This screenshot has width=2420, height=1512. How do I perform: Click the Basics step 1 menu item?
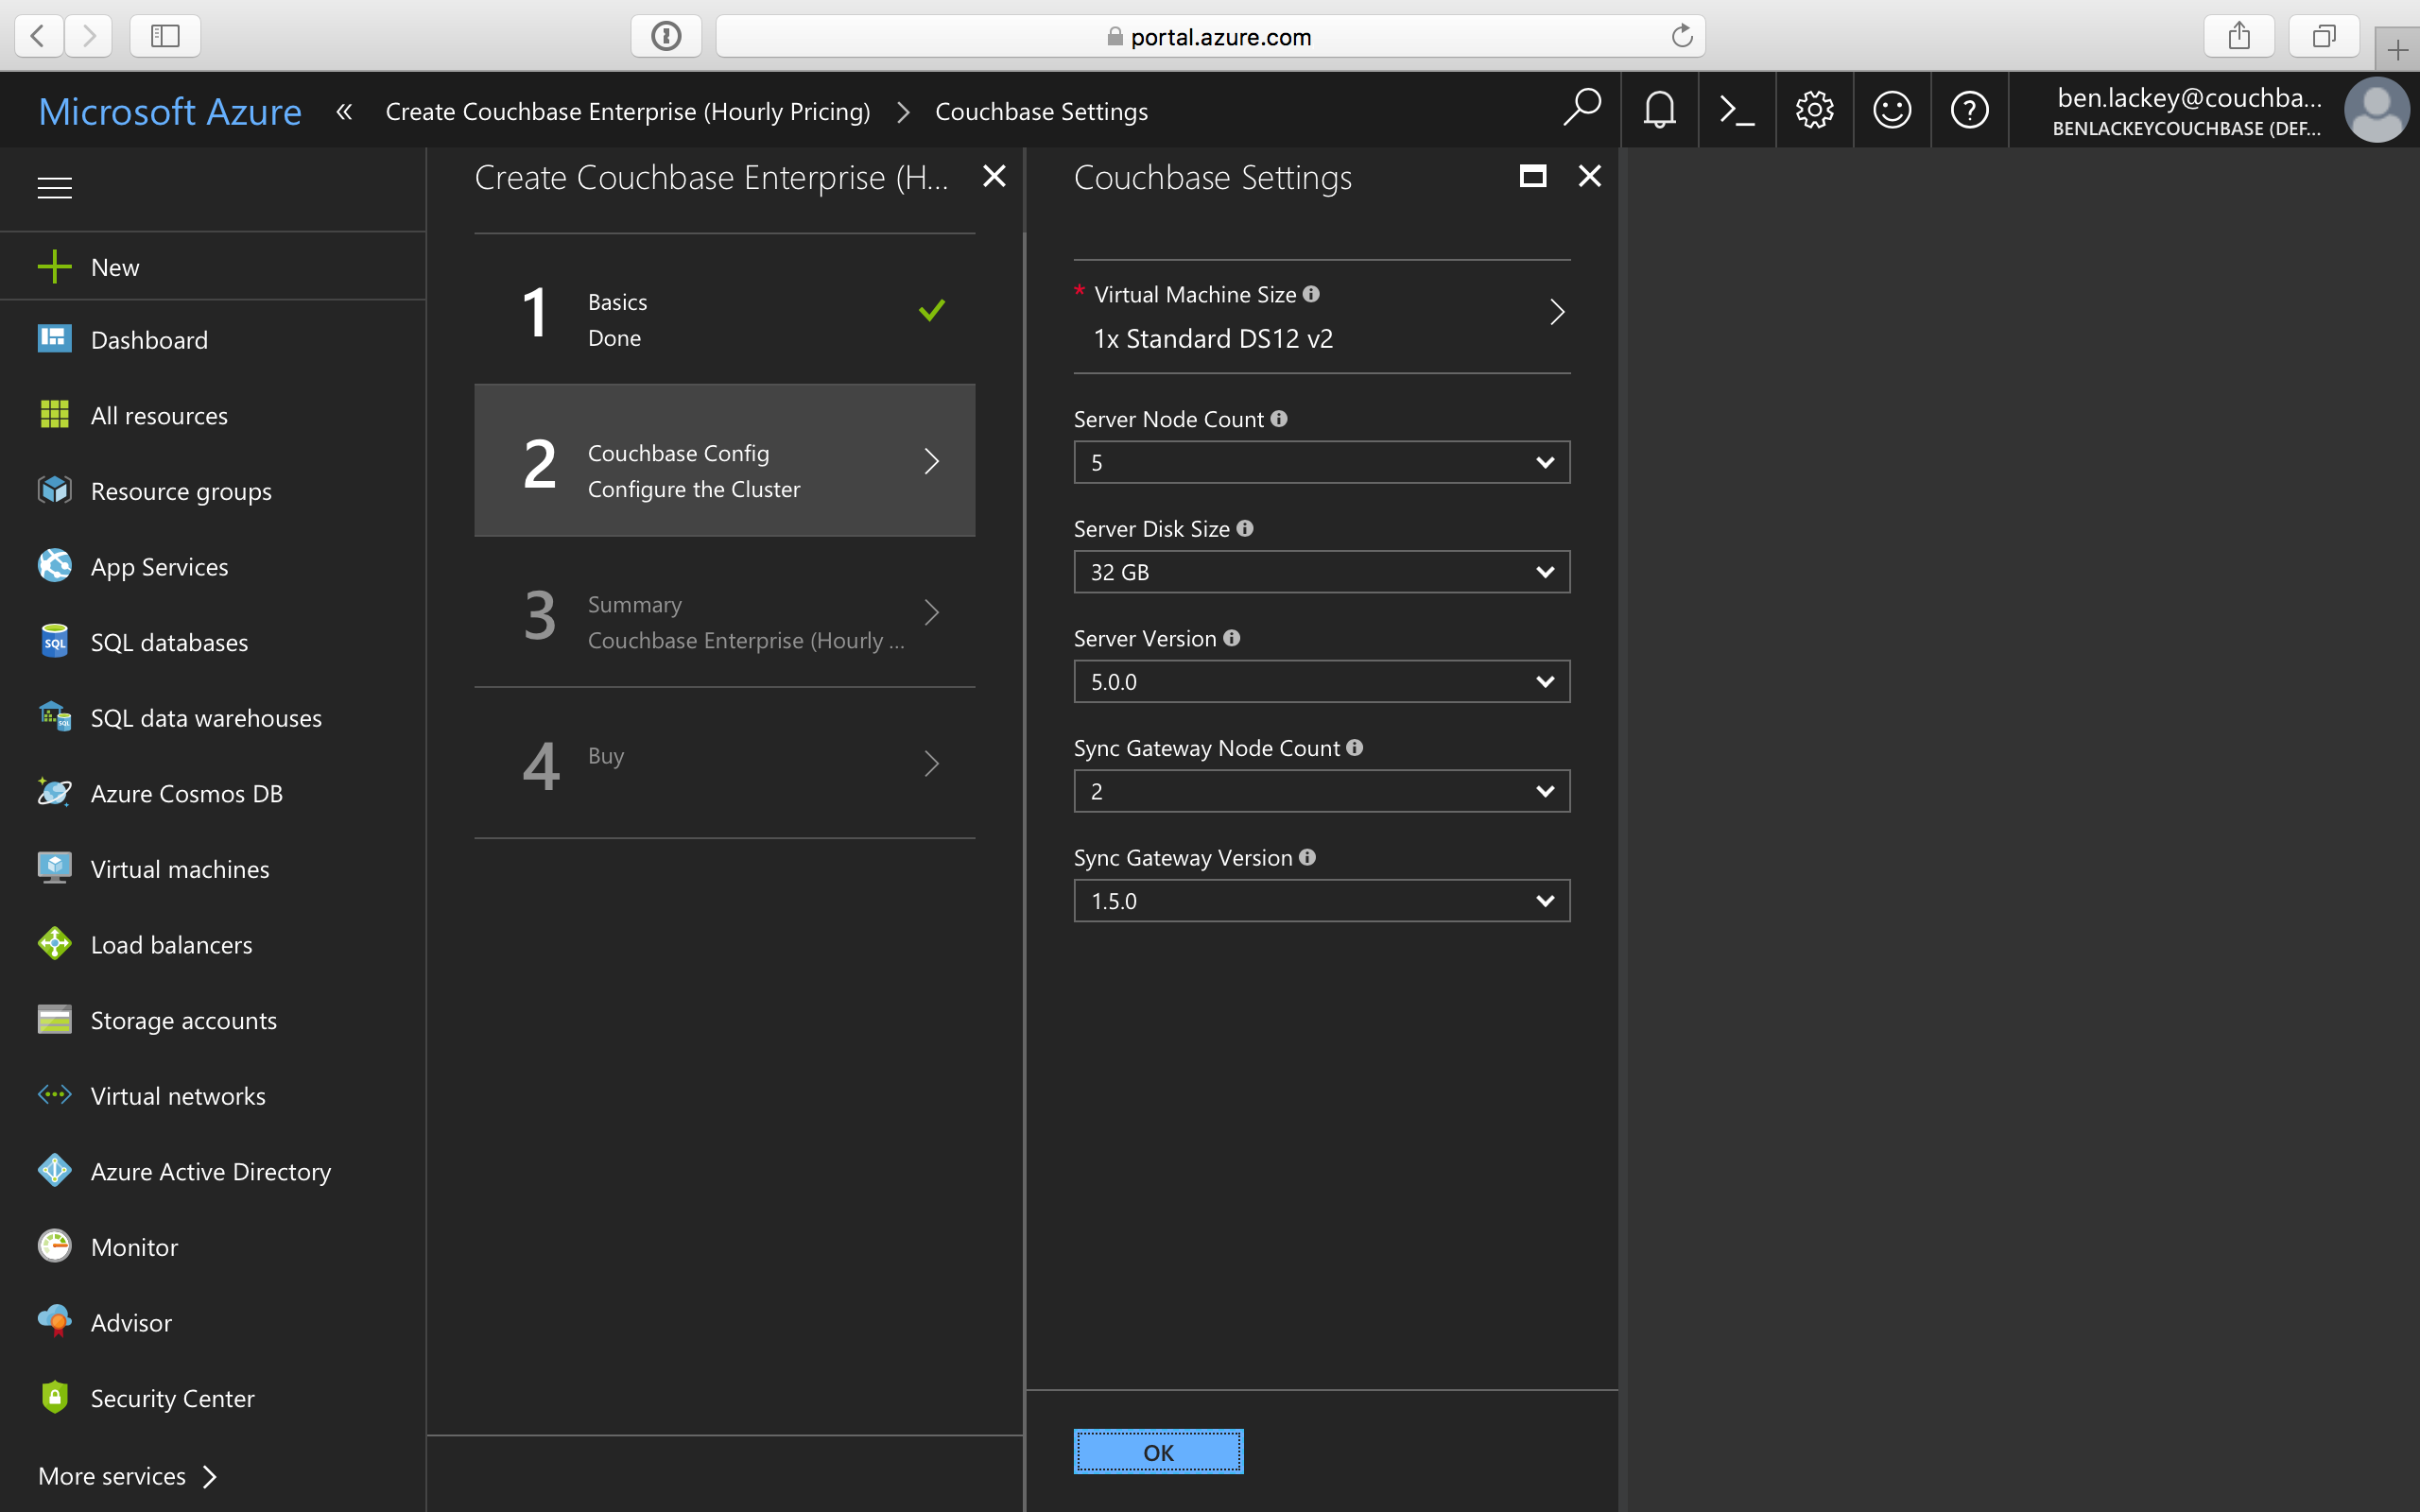(x=725, y=317)
